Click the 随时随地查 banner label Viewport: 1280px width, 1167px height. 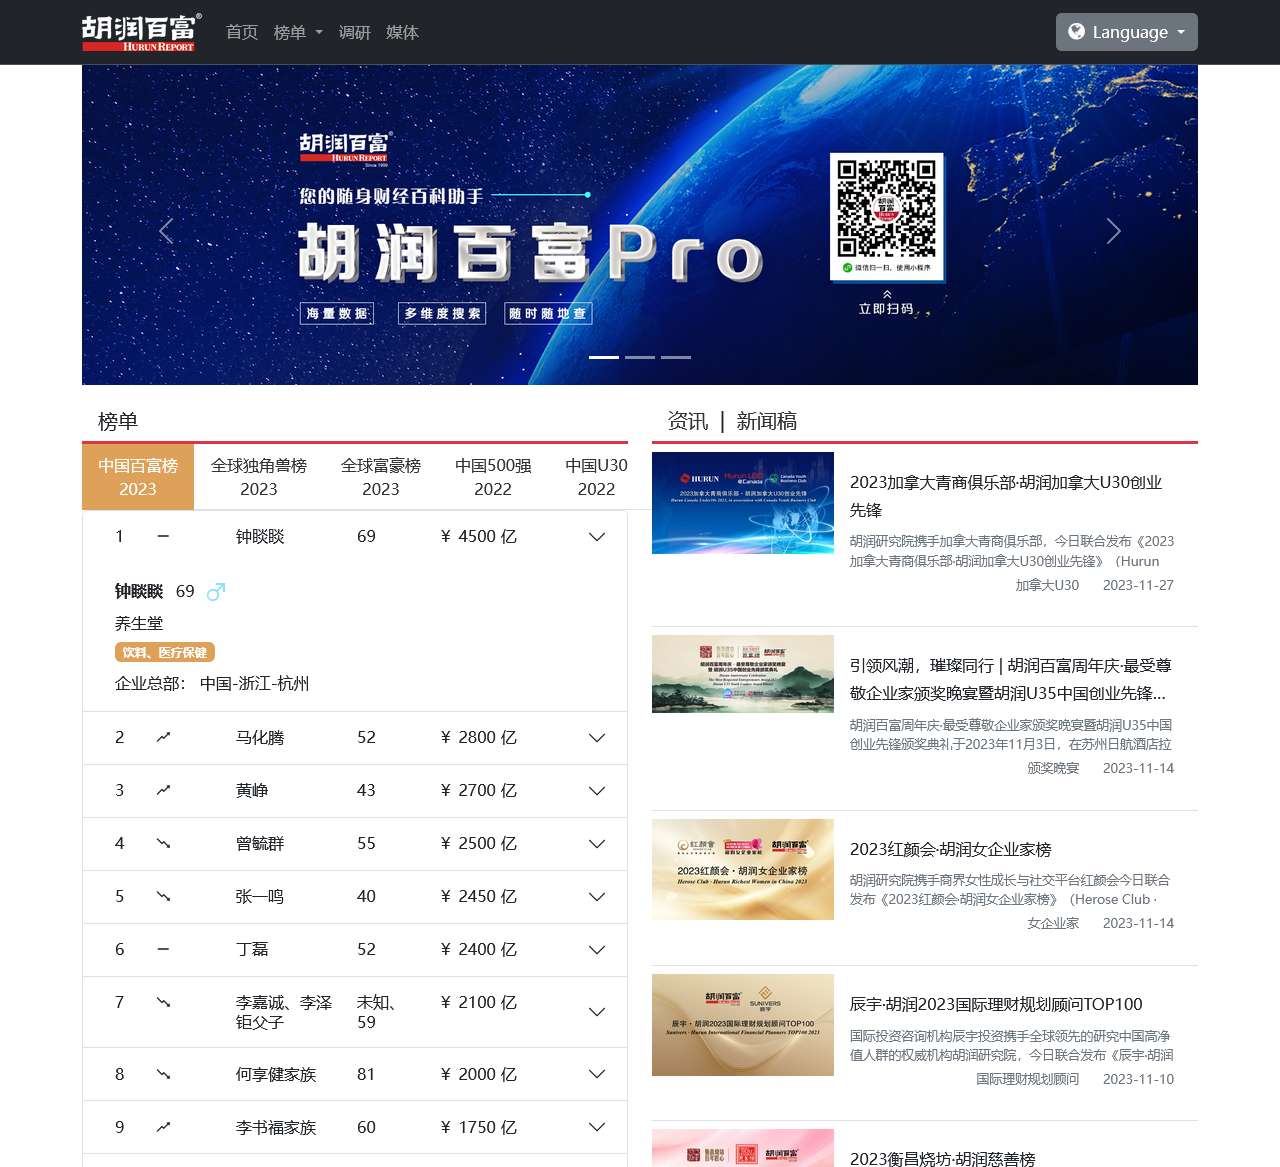(548, 313)
